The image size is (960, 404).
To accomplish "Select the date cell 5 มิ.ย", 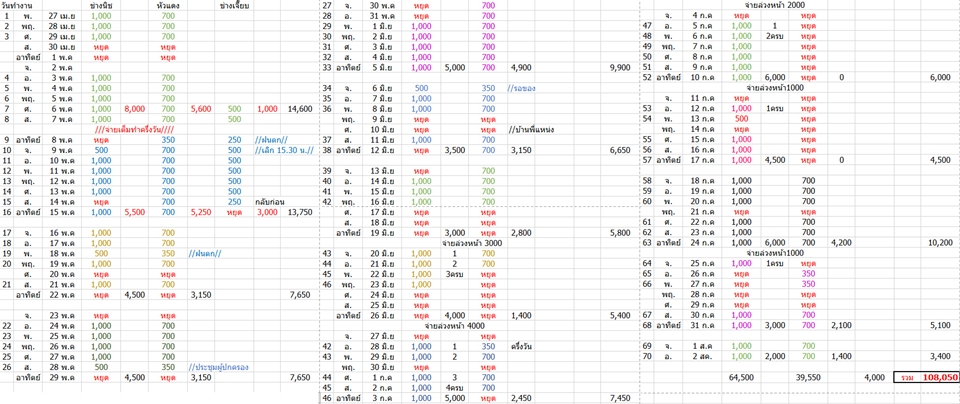I will click(383, 67).
